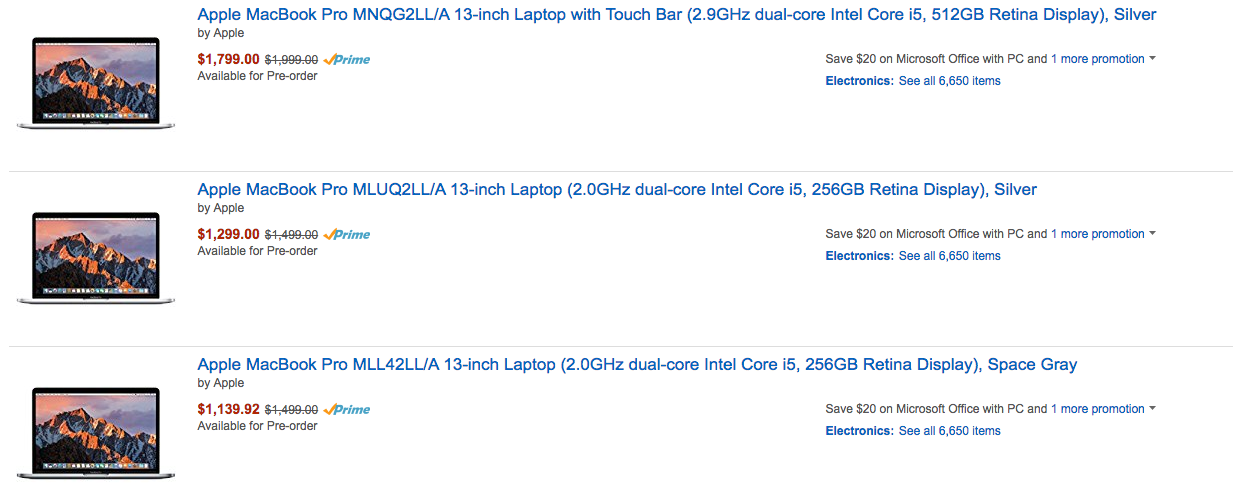Image resolution: width=1233 pixels, height=493 pixels.
Task: Click '1 more promotion' on first listing
Action: point(1097,59)
